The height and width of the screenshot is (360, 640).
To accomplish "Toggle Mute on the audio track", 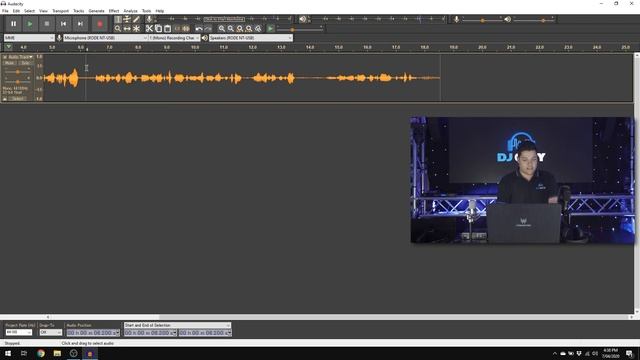I will (10, 63).
